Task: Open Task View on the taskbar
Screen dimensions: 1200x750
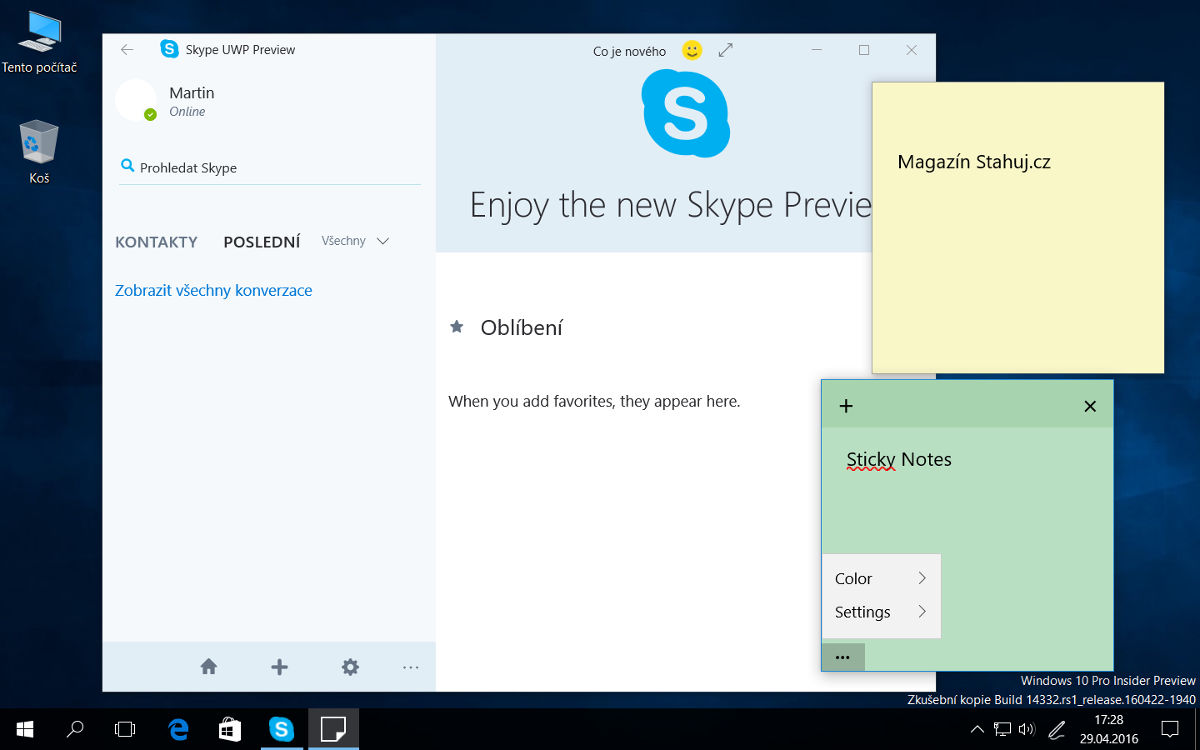Action: [125, 729]
